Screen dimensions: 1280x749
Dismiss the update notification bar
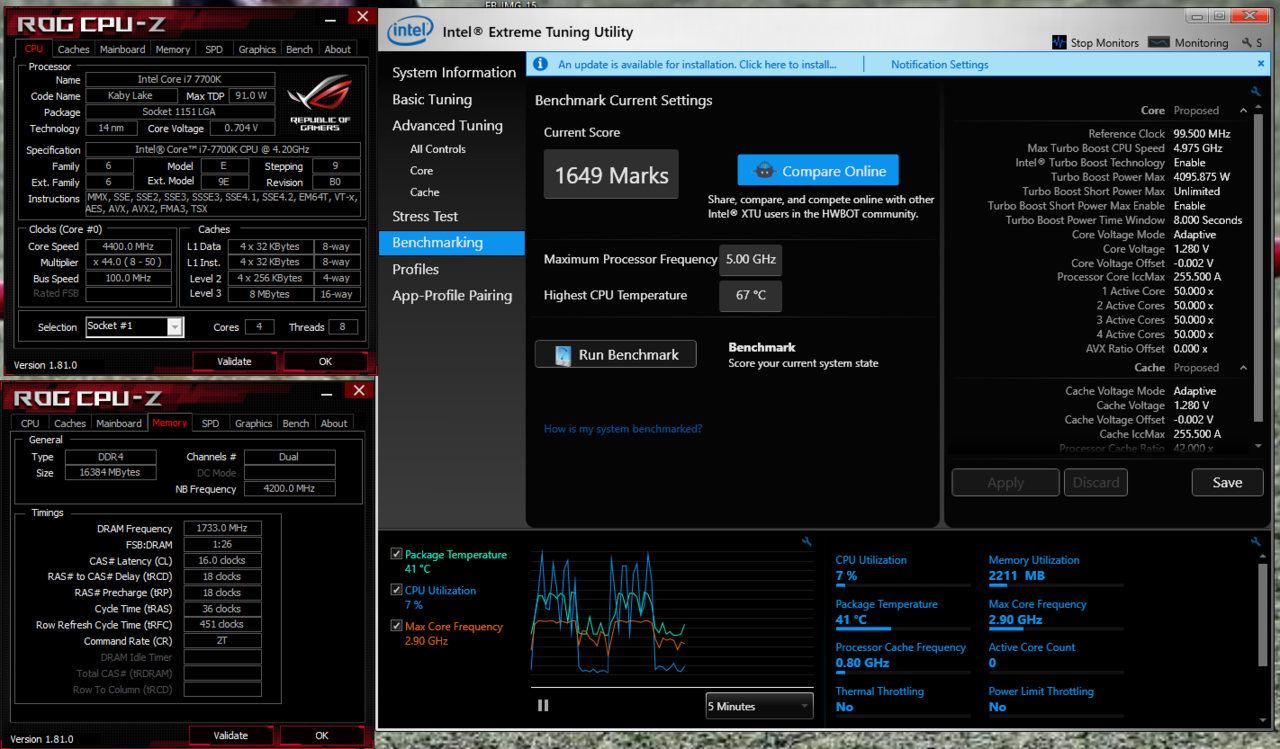pyautogui.click(x=1260, y=64)
